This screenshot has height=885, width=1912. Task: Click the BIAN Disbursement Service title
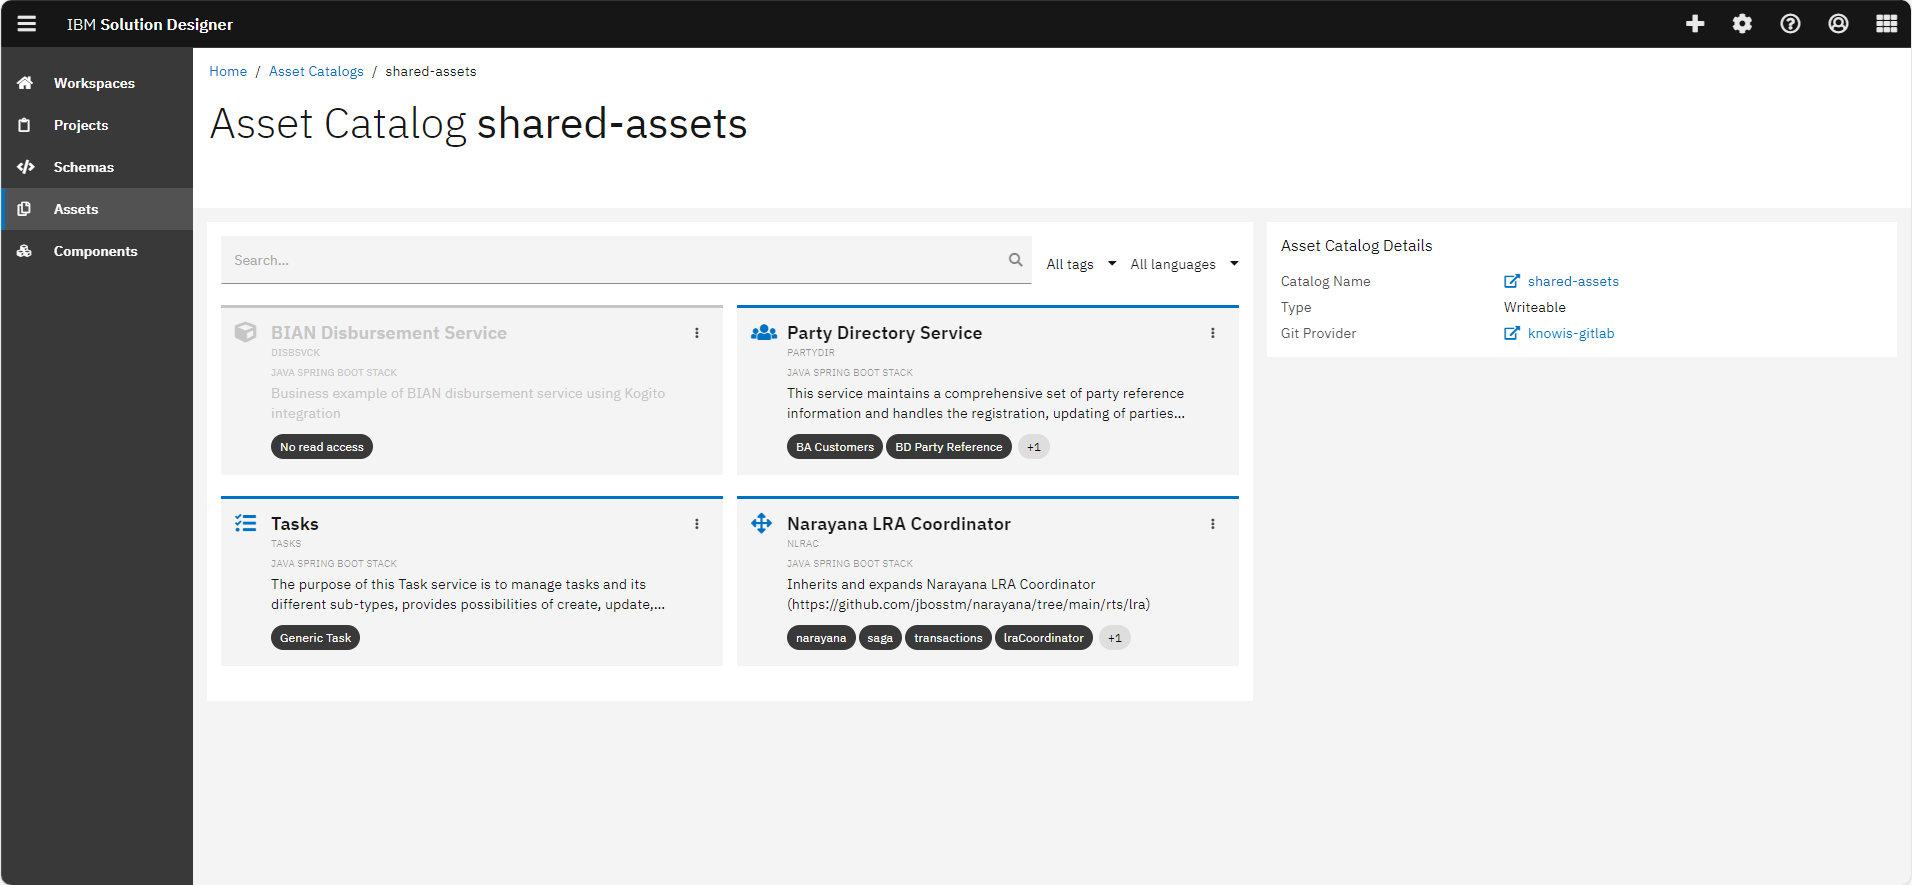click(x=389, y=333)
